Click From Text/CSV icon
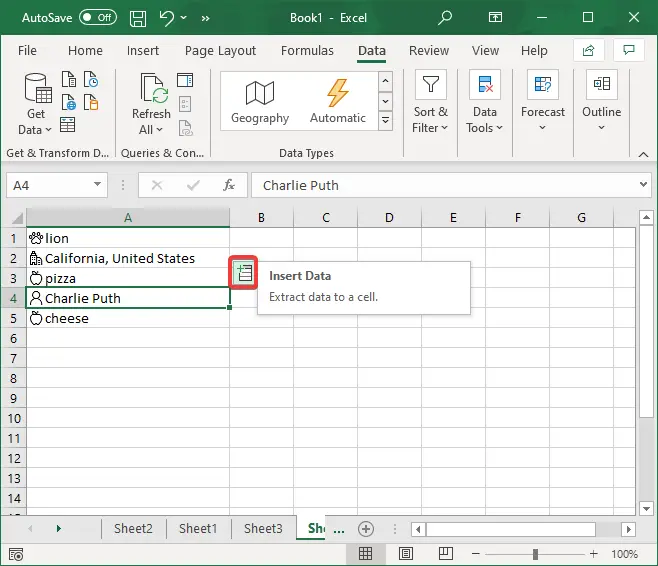The image size is (658, 566). (x=69, y=79)
